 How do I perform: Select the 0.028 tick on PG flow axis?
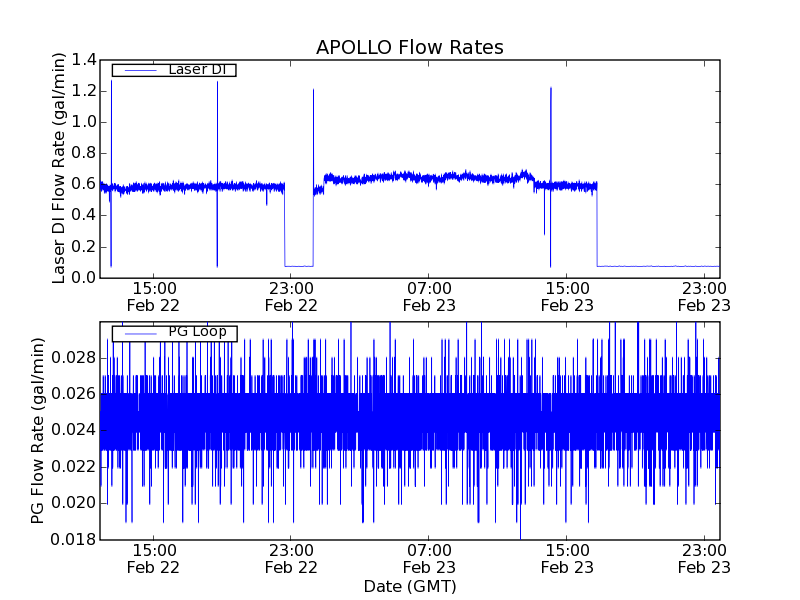[73, 358]
